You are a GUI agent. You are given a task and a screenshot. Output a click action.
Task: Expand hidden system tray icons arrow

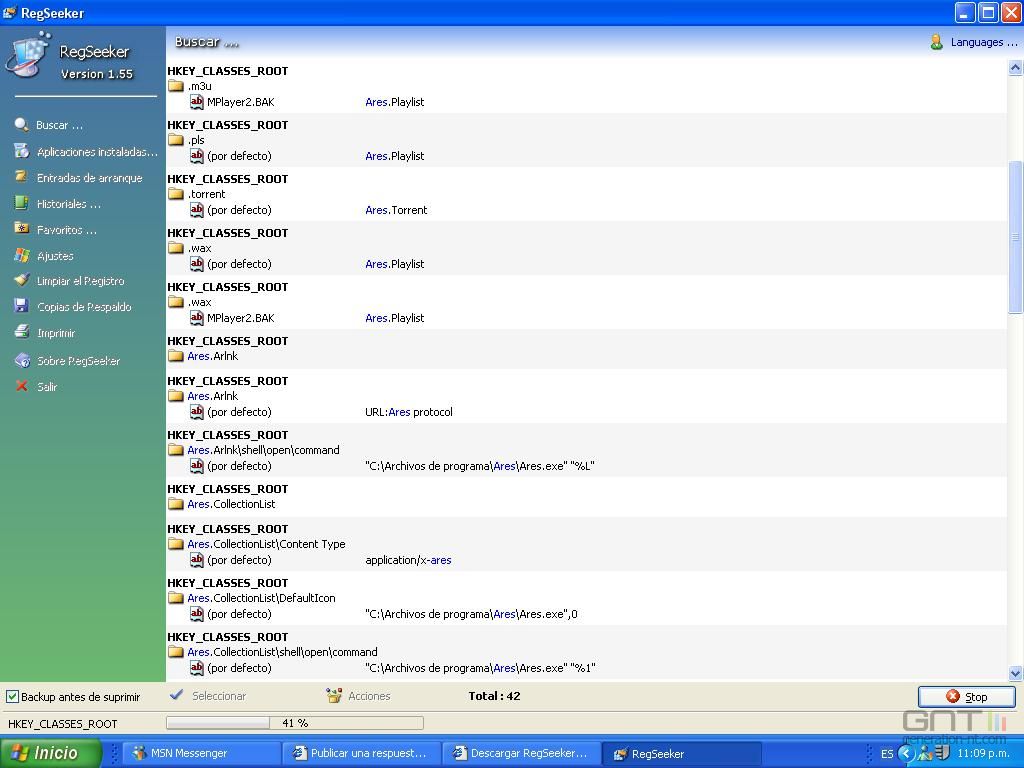[x=905, y=753]
